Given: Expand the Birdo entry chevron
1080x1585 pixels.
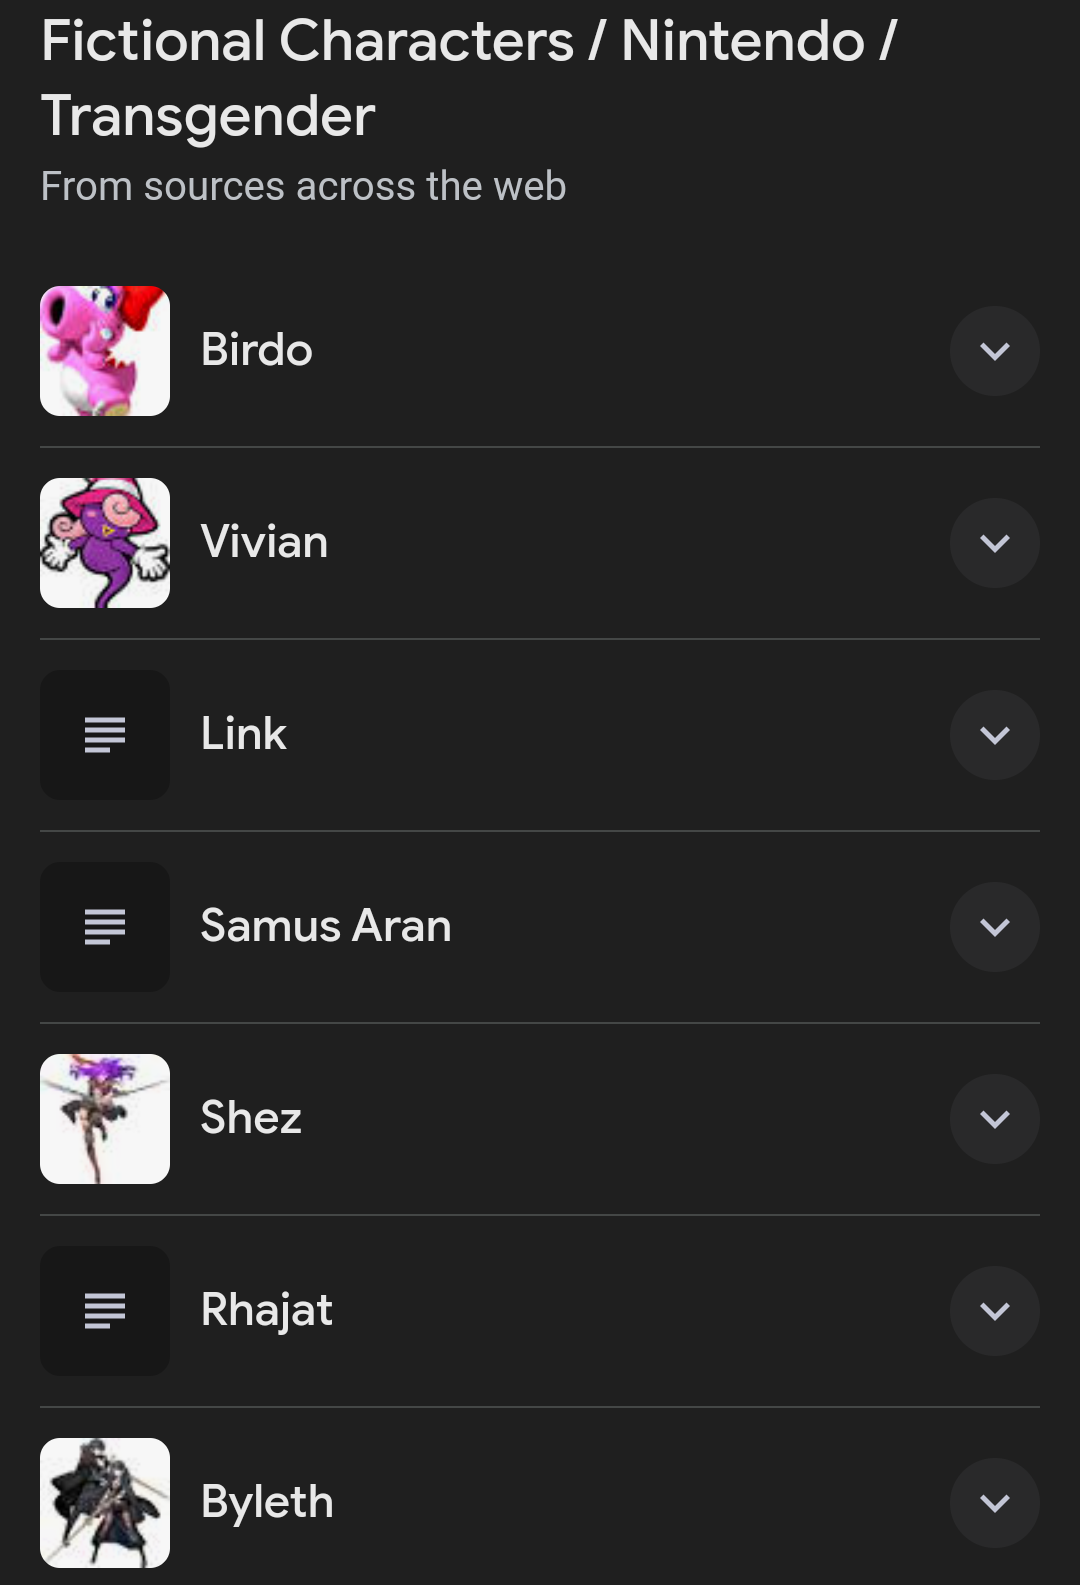Looking at the screenshot, I should tap(994, 351).
